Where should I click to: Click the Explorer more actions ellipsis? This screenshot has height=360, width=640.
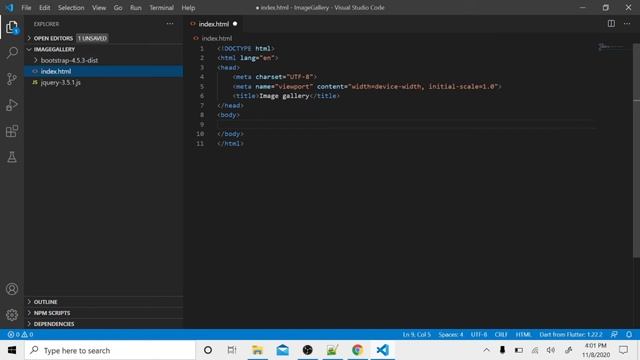pos(170,24)
